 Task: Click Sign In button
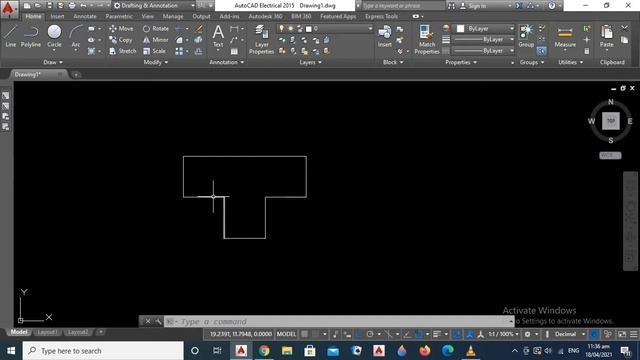click(x=473, y=6)
